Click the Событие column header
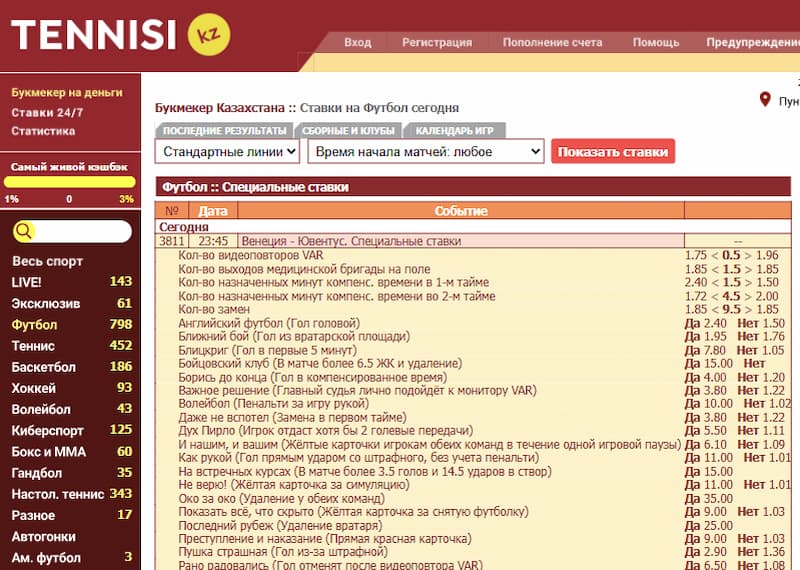800x570 pixels. tap(461, 211)
